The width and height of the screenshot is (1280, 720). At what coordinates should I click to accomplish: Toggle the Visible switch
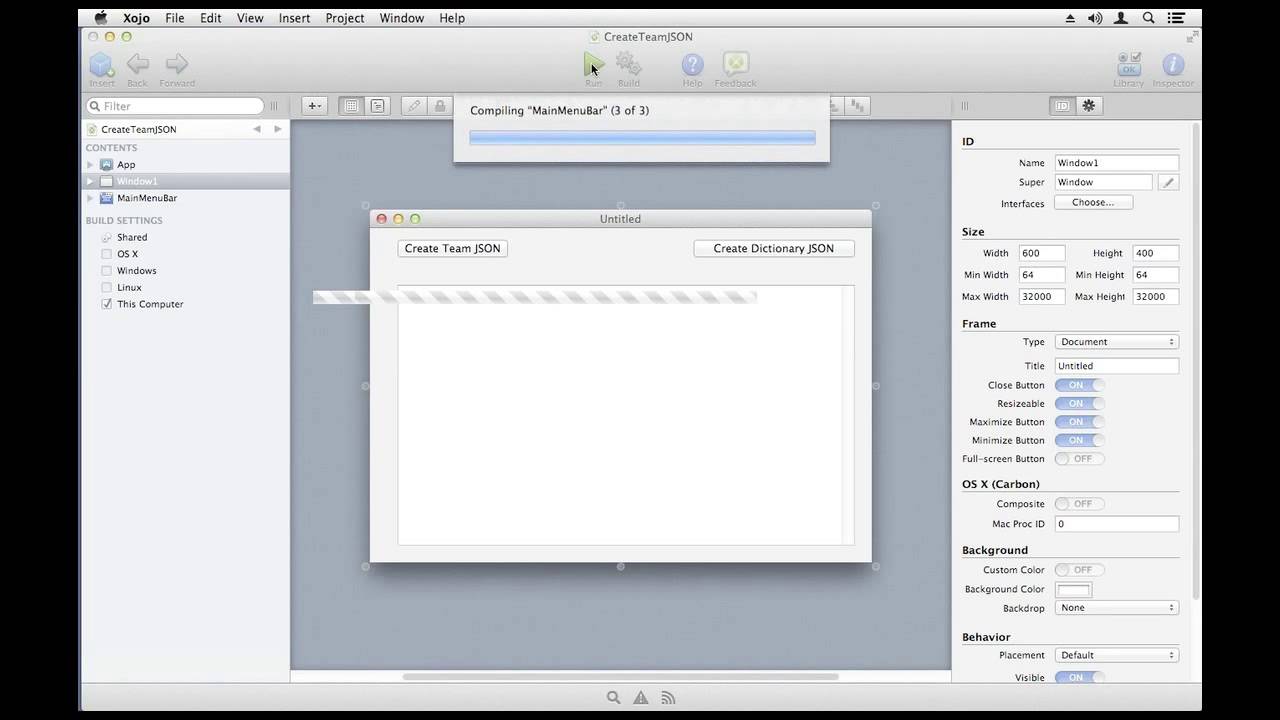pyautogui.click(x=1079, y=678)
